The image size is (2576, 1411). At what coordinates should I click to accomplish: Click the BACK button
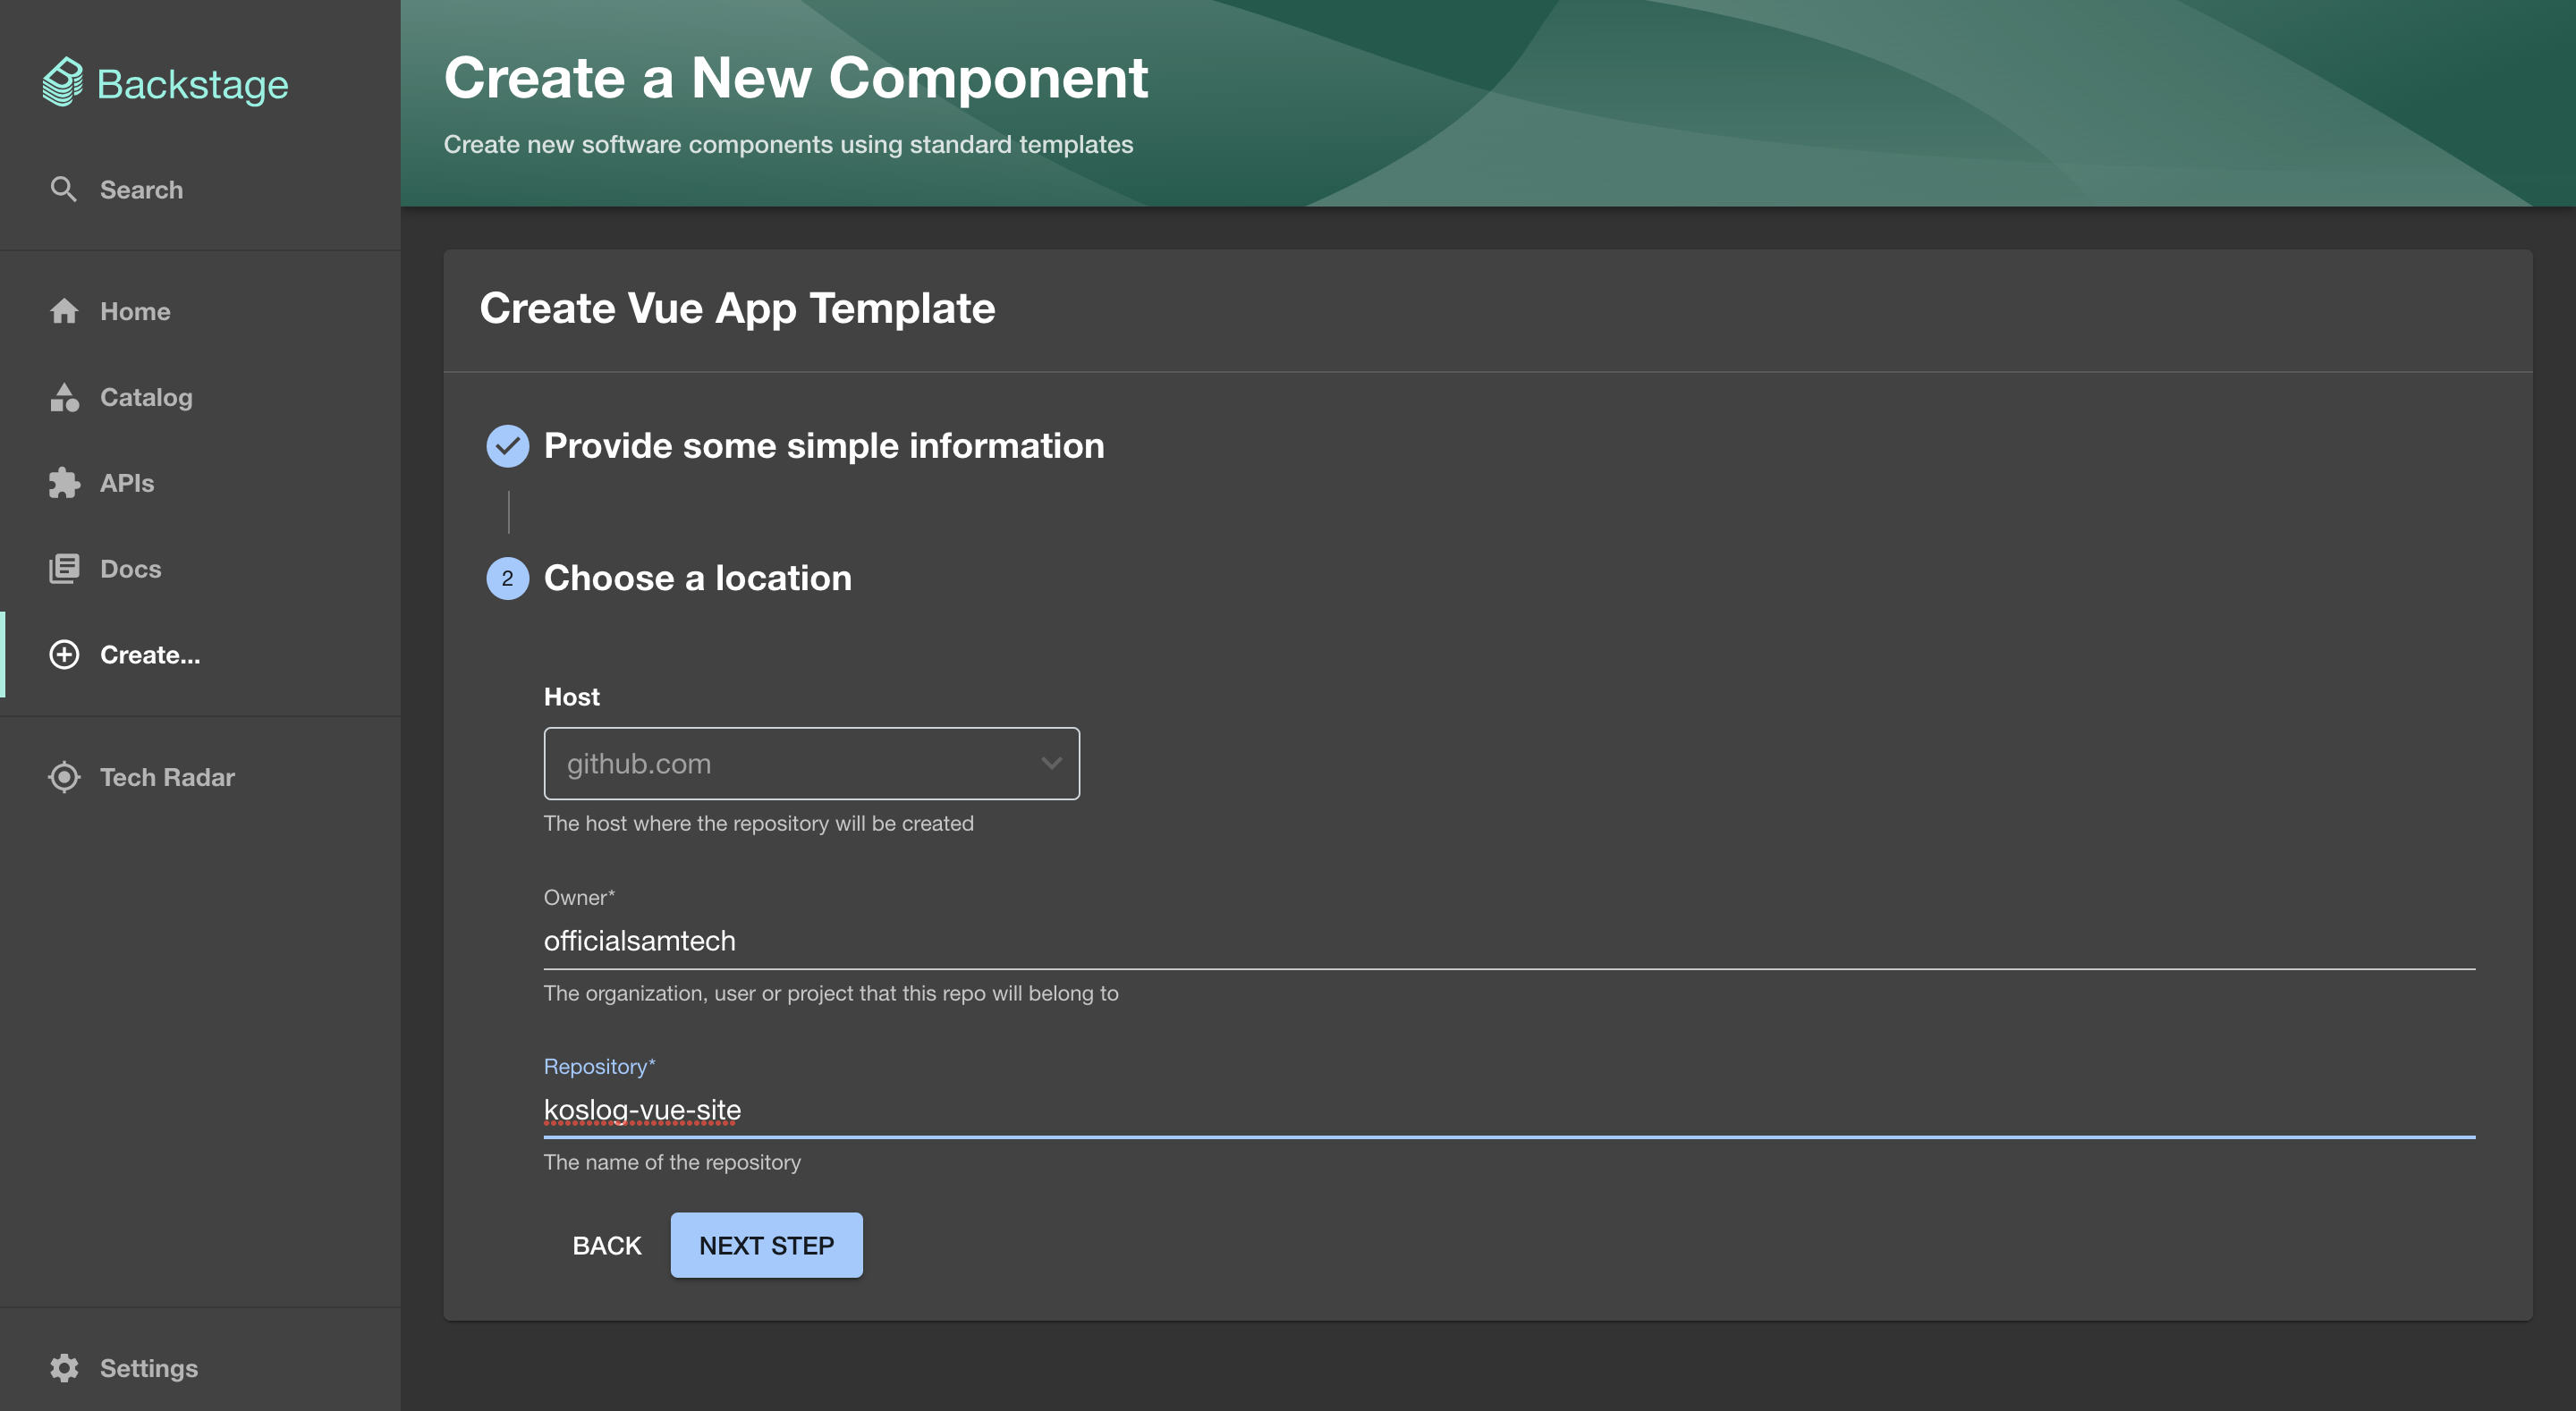(606, 1244)
